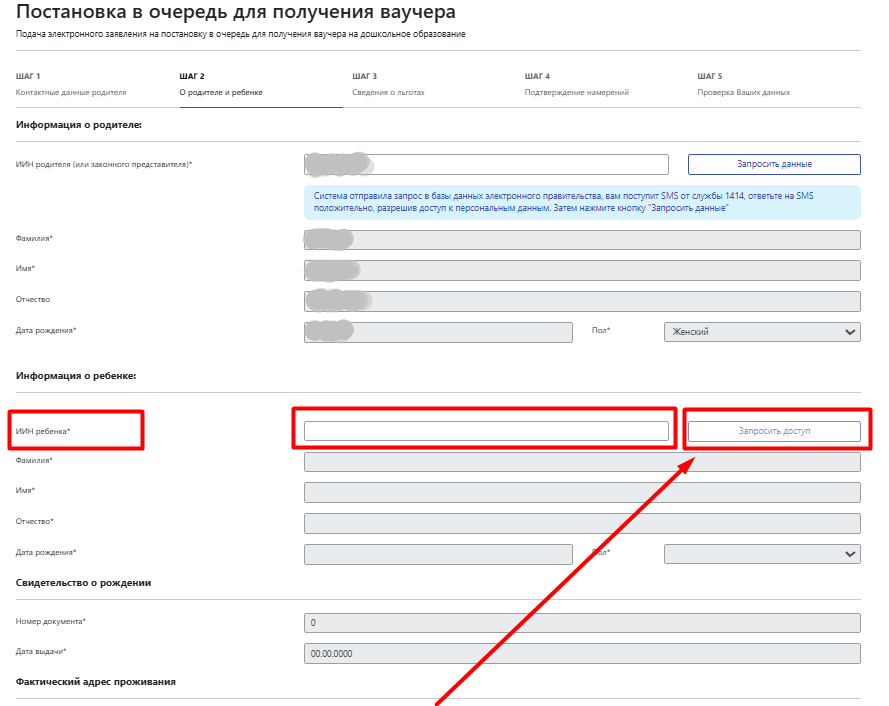Open Шаг 3 Сведения о льготах
889x706 pixels.
pos(388,85)
